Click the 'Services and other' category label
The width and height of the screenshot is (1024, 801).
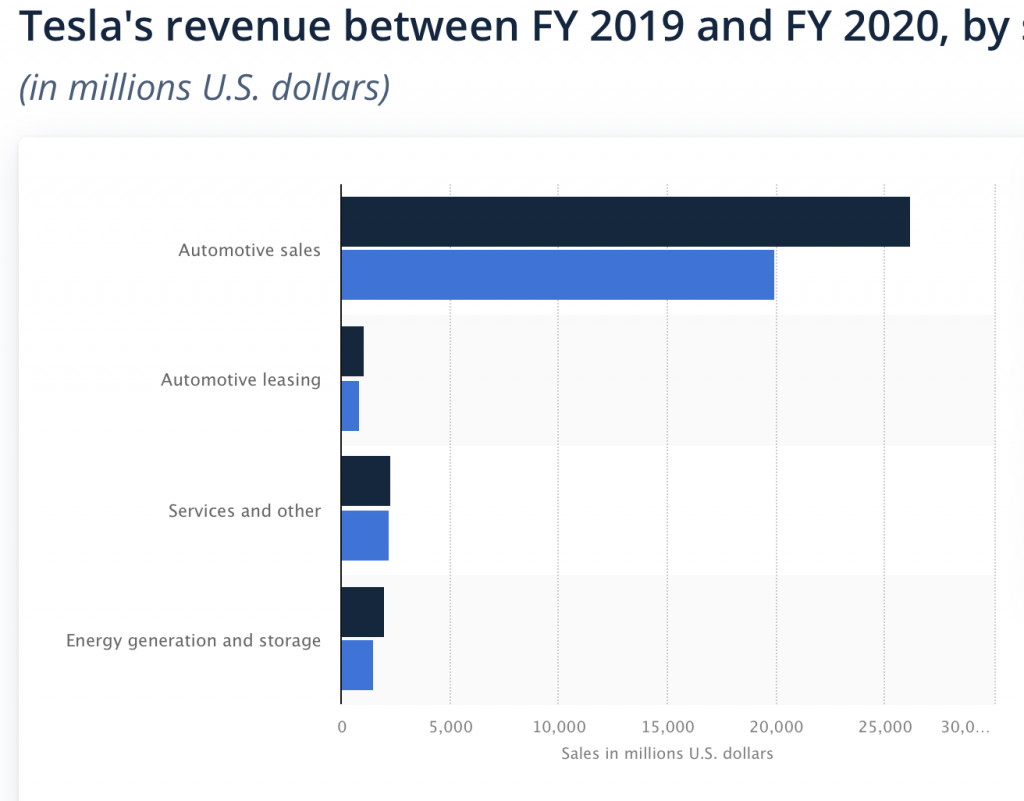[245, 510]
